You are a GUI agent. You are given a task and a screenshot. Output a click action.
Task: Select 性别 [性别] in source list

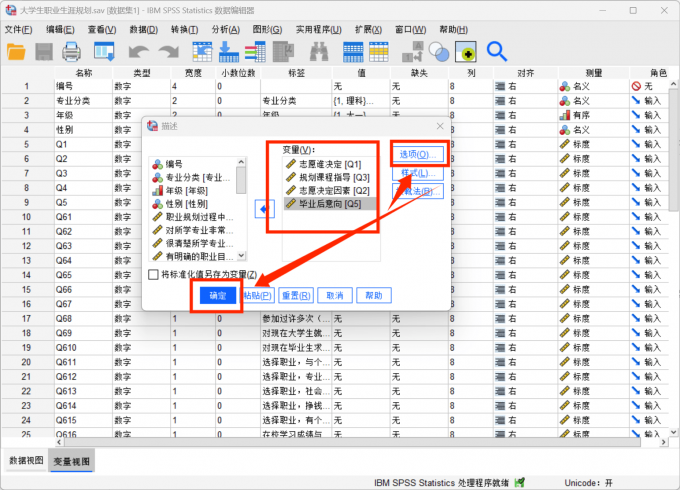[193, 203]
